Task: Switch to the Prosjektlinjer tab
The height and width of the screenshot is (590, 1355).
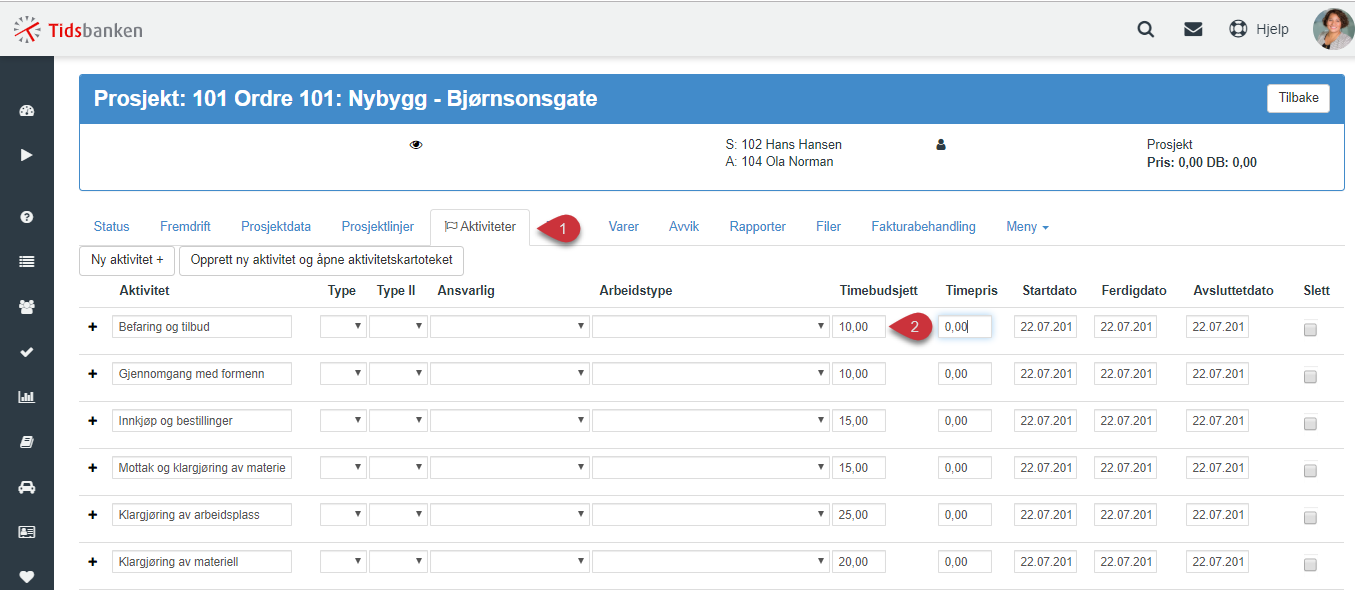Action: (377, 227)
